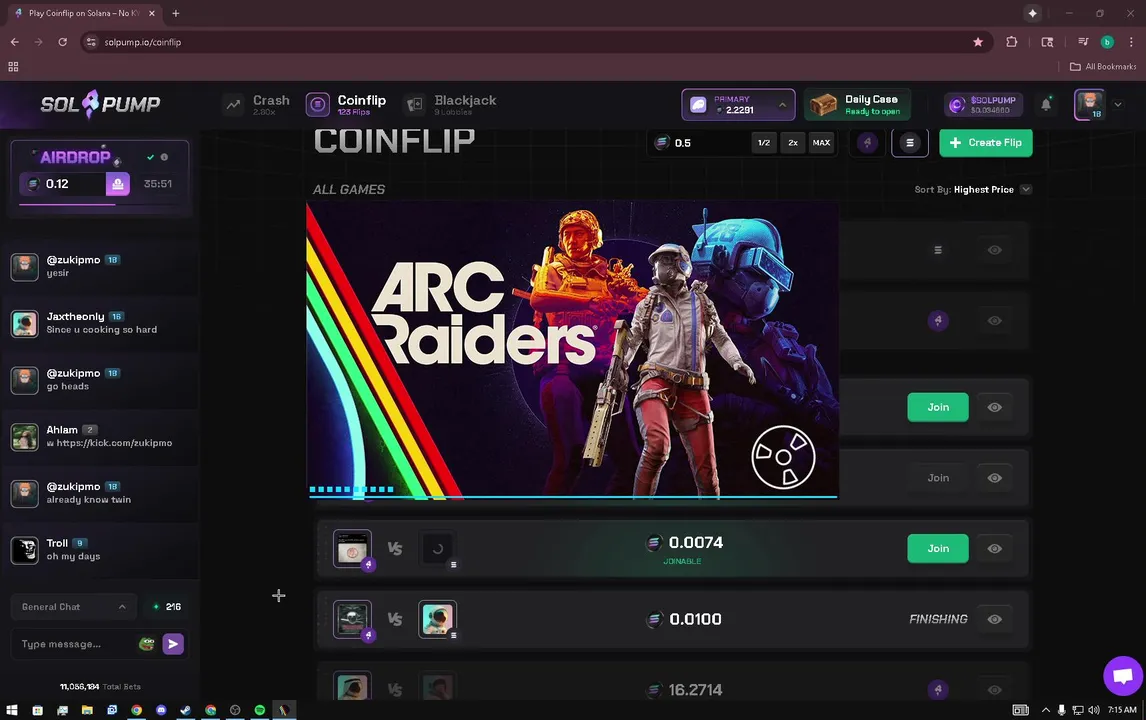1146x720 pixels.
Task: Click the greyed-out Join button
Action: click(x=938, y=478)
